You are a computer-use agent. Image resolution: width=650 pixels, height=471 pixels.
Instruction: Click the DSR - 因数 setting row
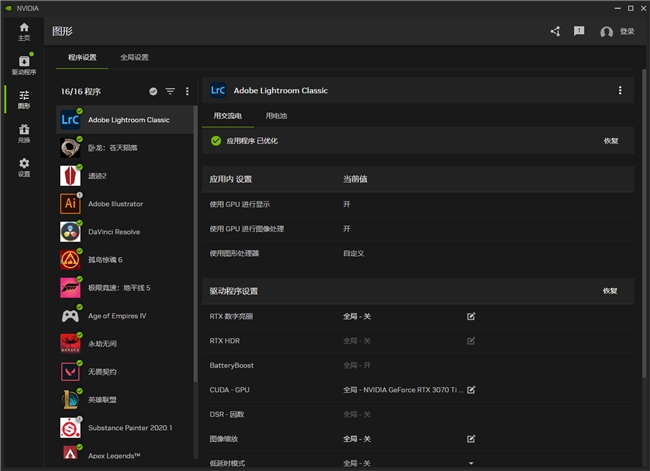point(418,414)
